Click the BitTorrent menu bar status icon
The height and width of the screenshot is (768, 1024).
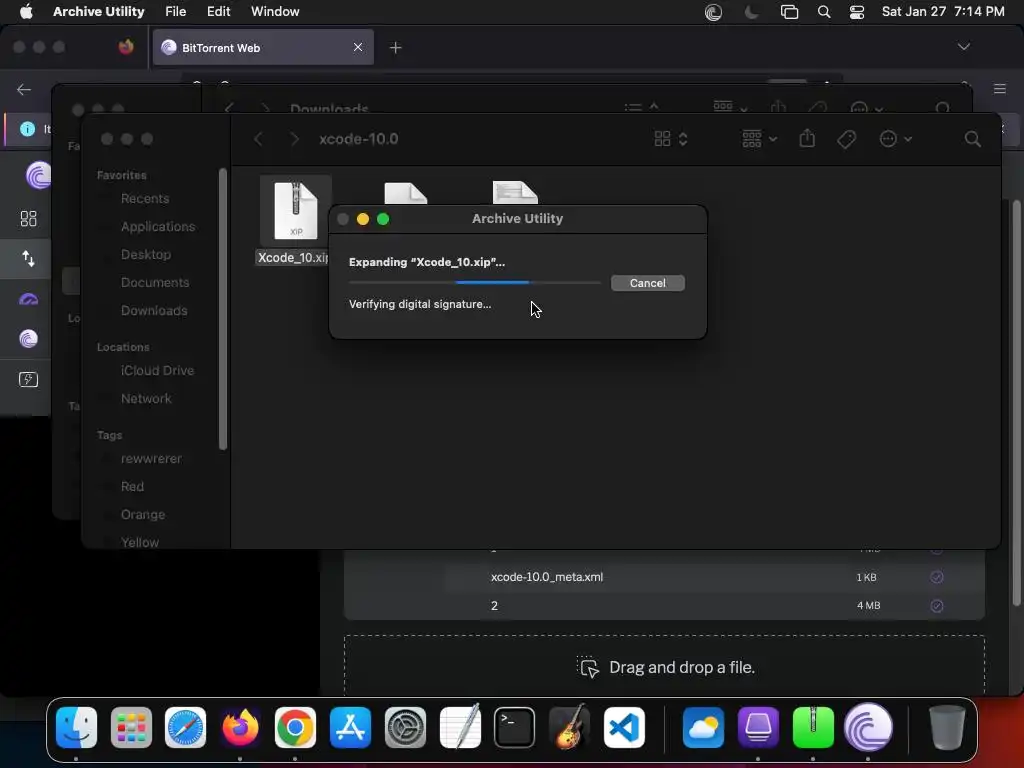click(x=713, y=12)
